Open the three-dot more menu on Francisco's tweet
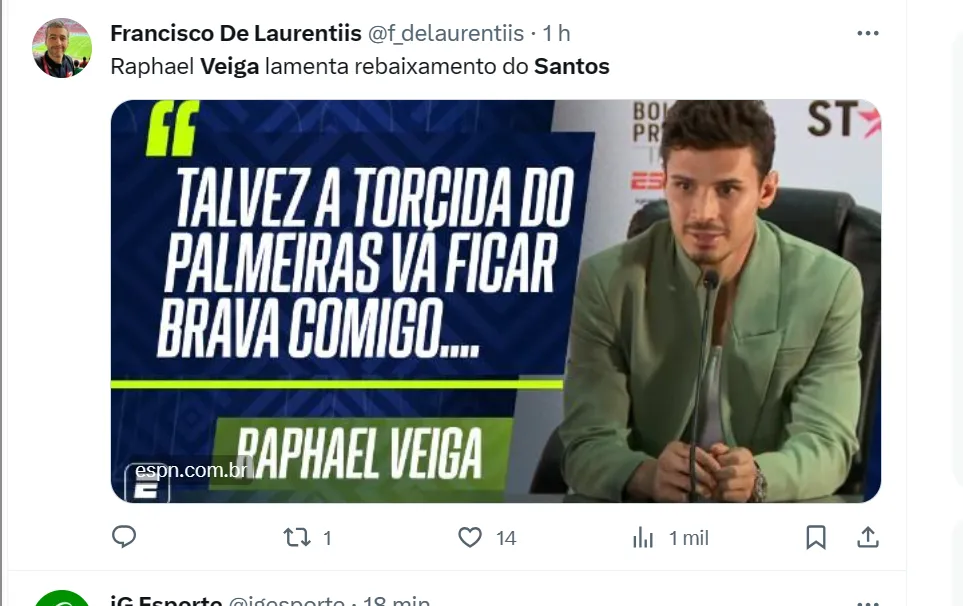 tap(868, 33)
